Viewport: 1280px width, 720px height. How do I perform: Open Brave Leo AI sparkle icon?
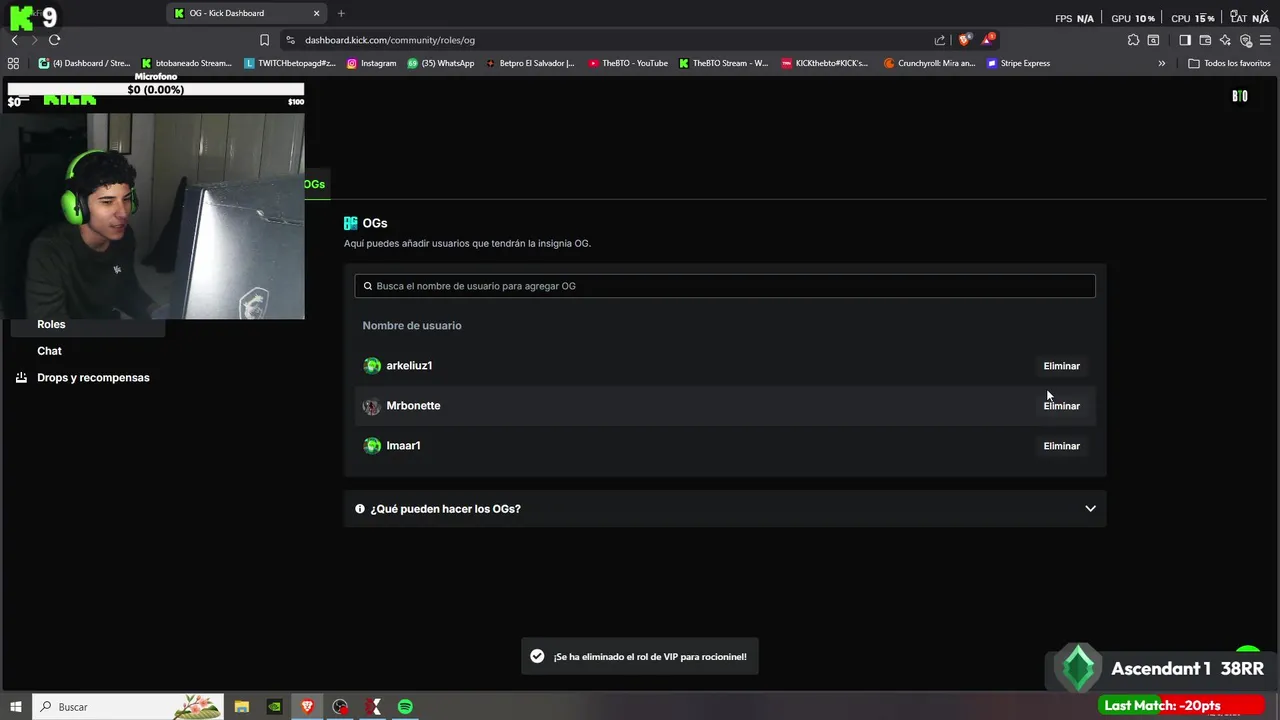pos(1225,40)
